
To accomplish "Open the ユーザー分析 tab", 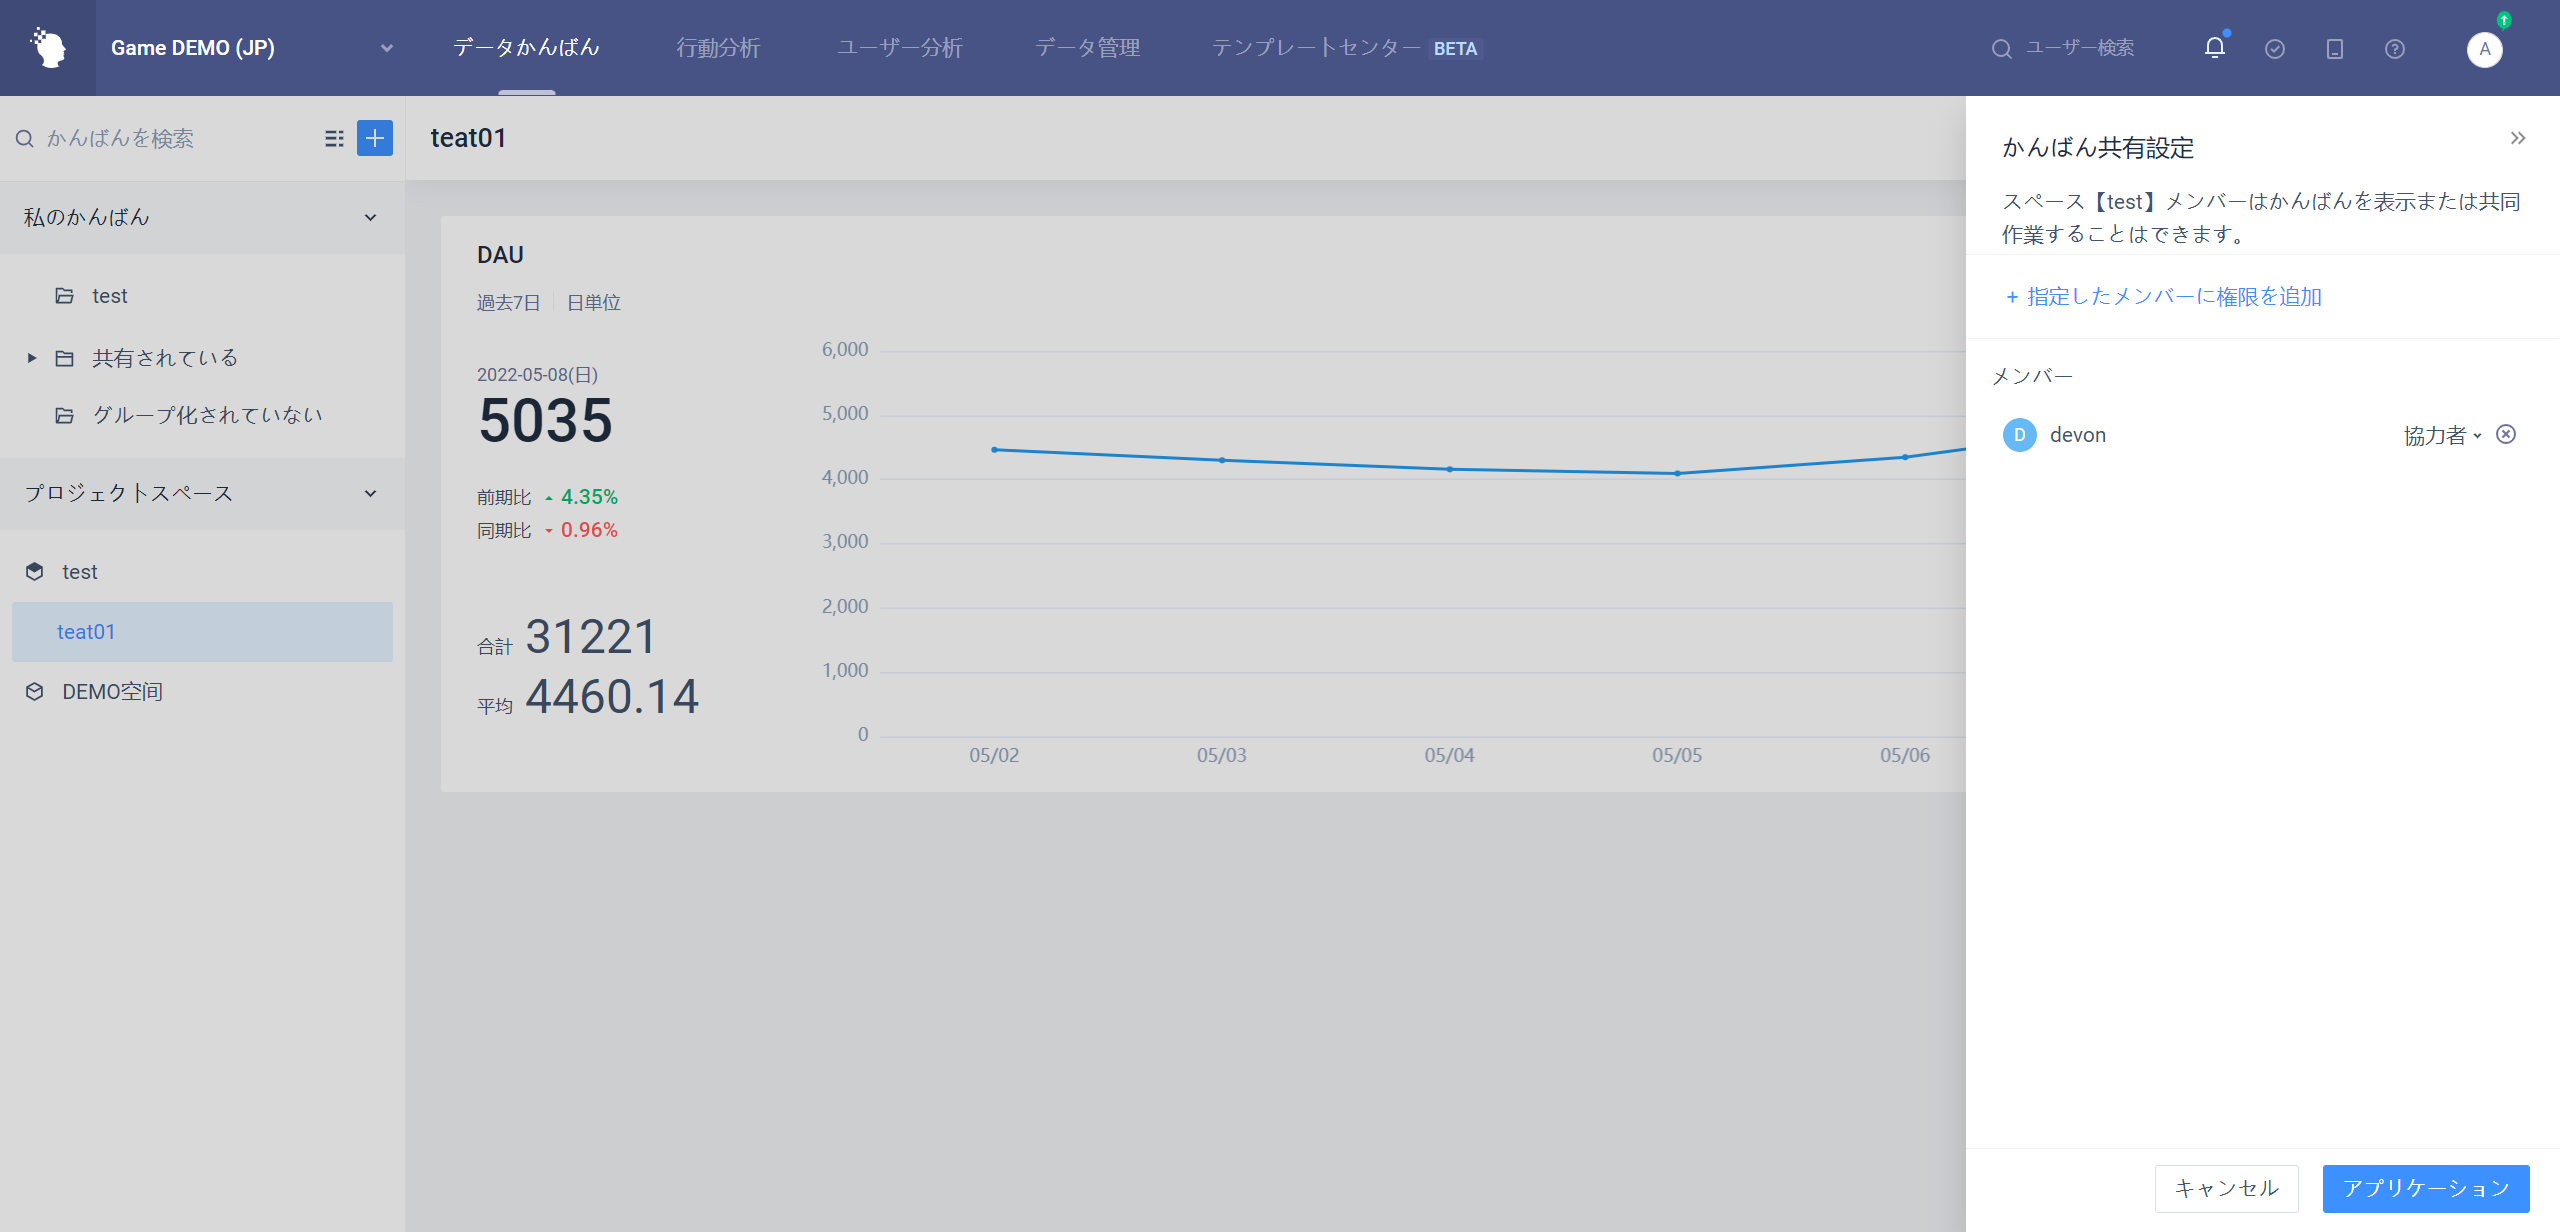I will coord(899,48).
